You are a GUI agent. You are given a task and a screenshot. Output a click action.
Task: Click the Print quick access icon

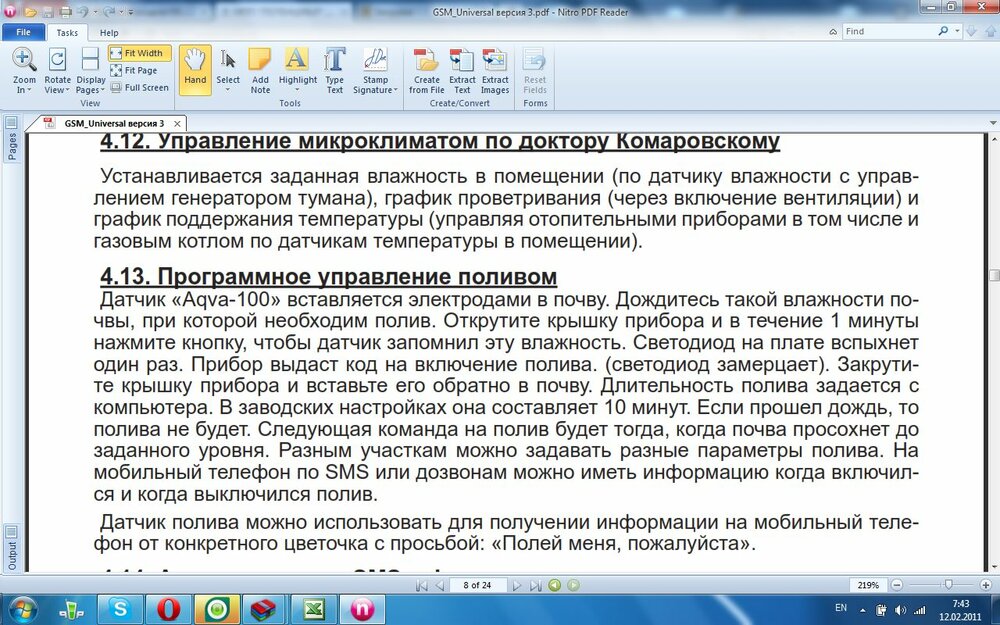pos(65,11)
